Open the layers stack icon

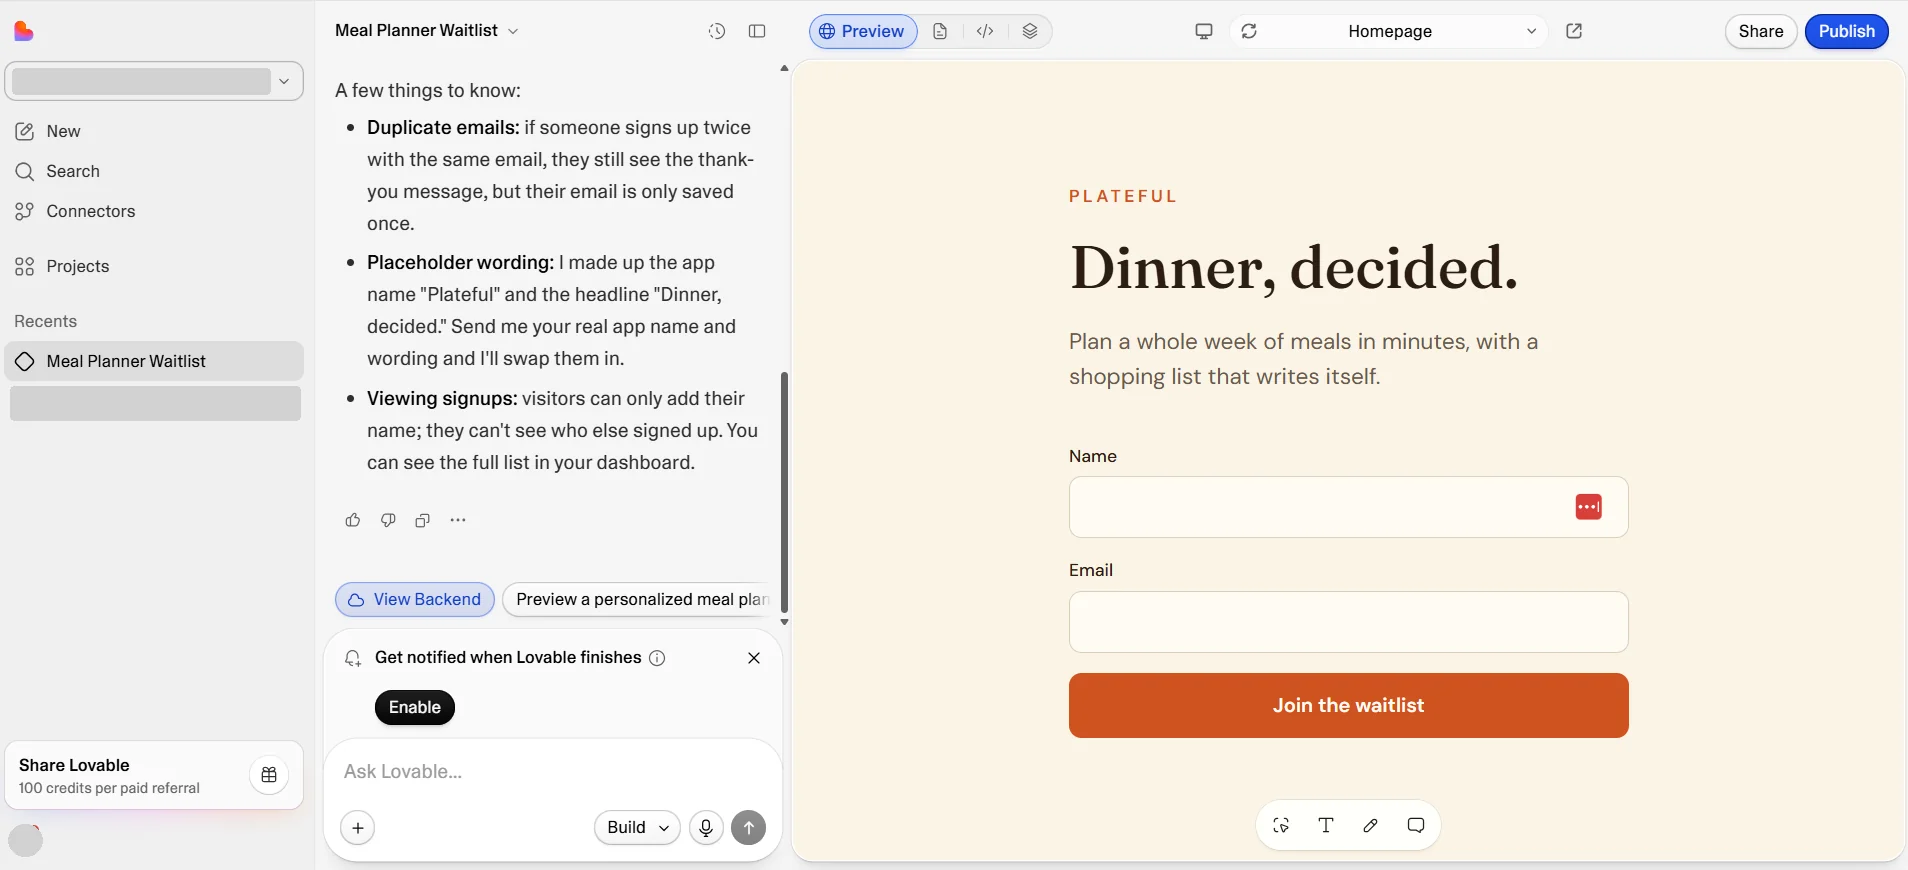1030,31
